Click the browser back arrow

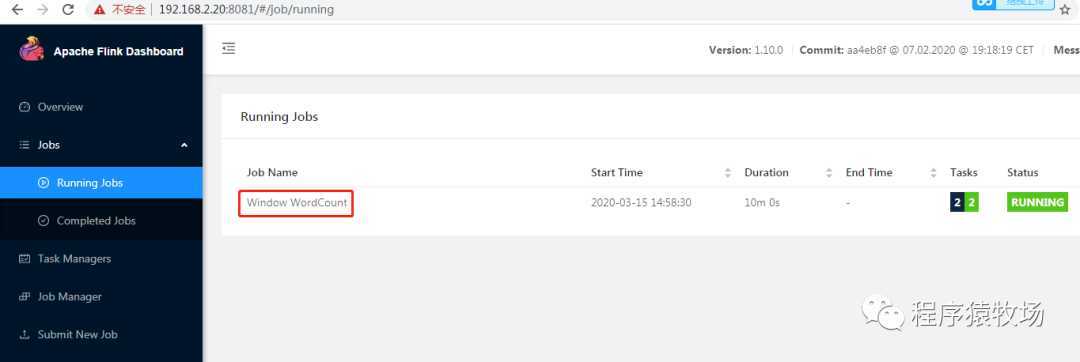pos(17,10)
